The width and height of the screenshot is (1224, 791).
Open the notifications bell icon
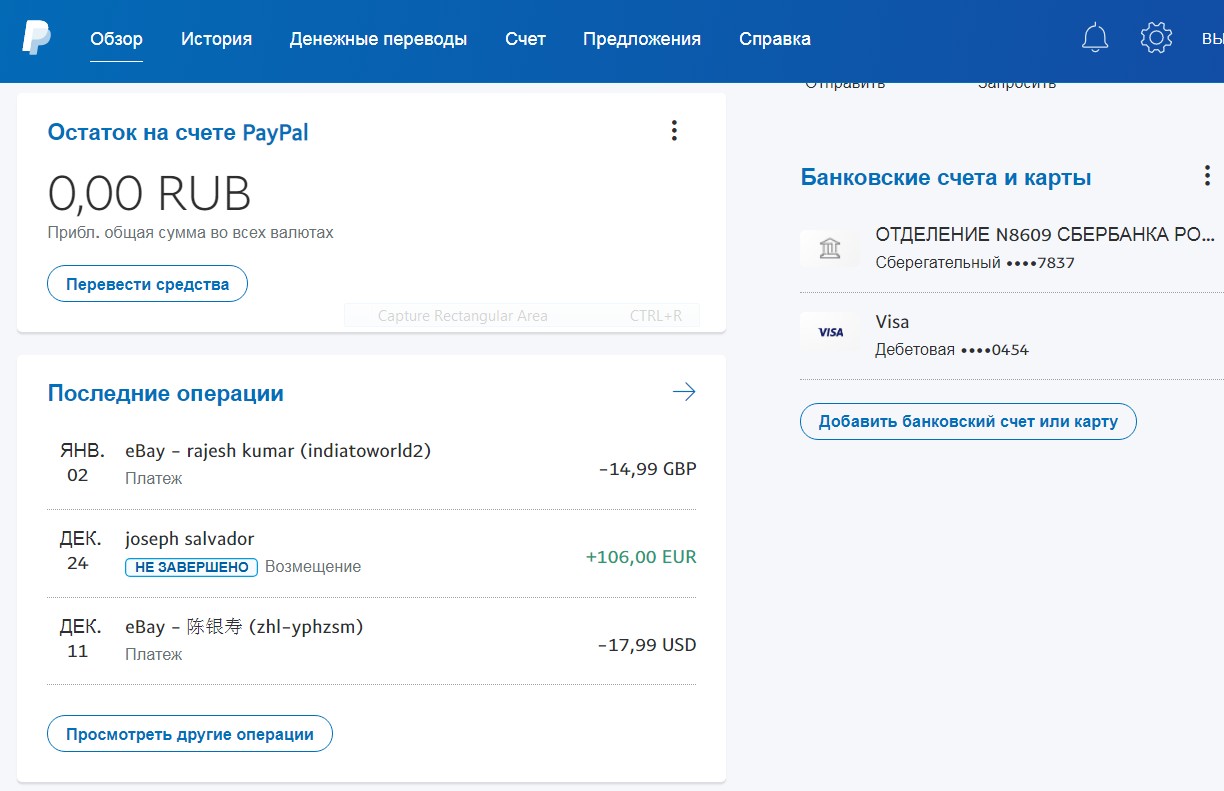pyautogui.click(x=1095, y=38)
